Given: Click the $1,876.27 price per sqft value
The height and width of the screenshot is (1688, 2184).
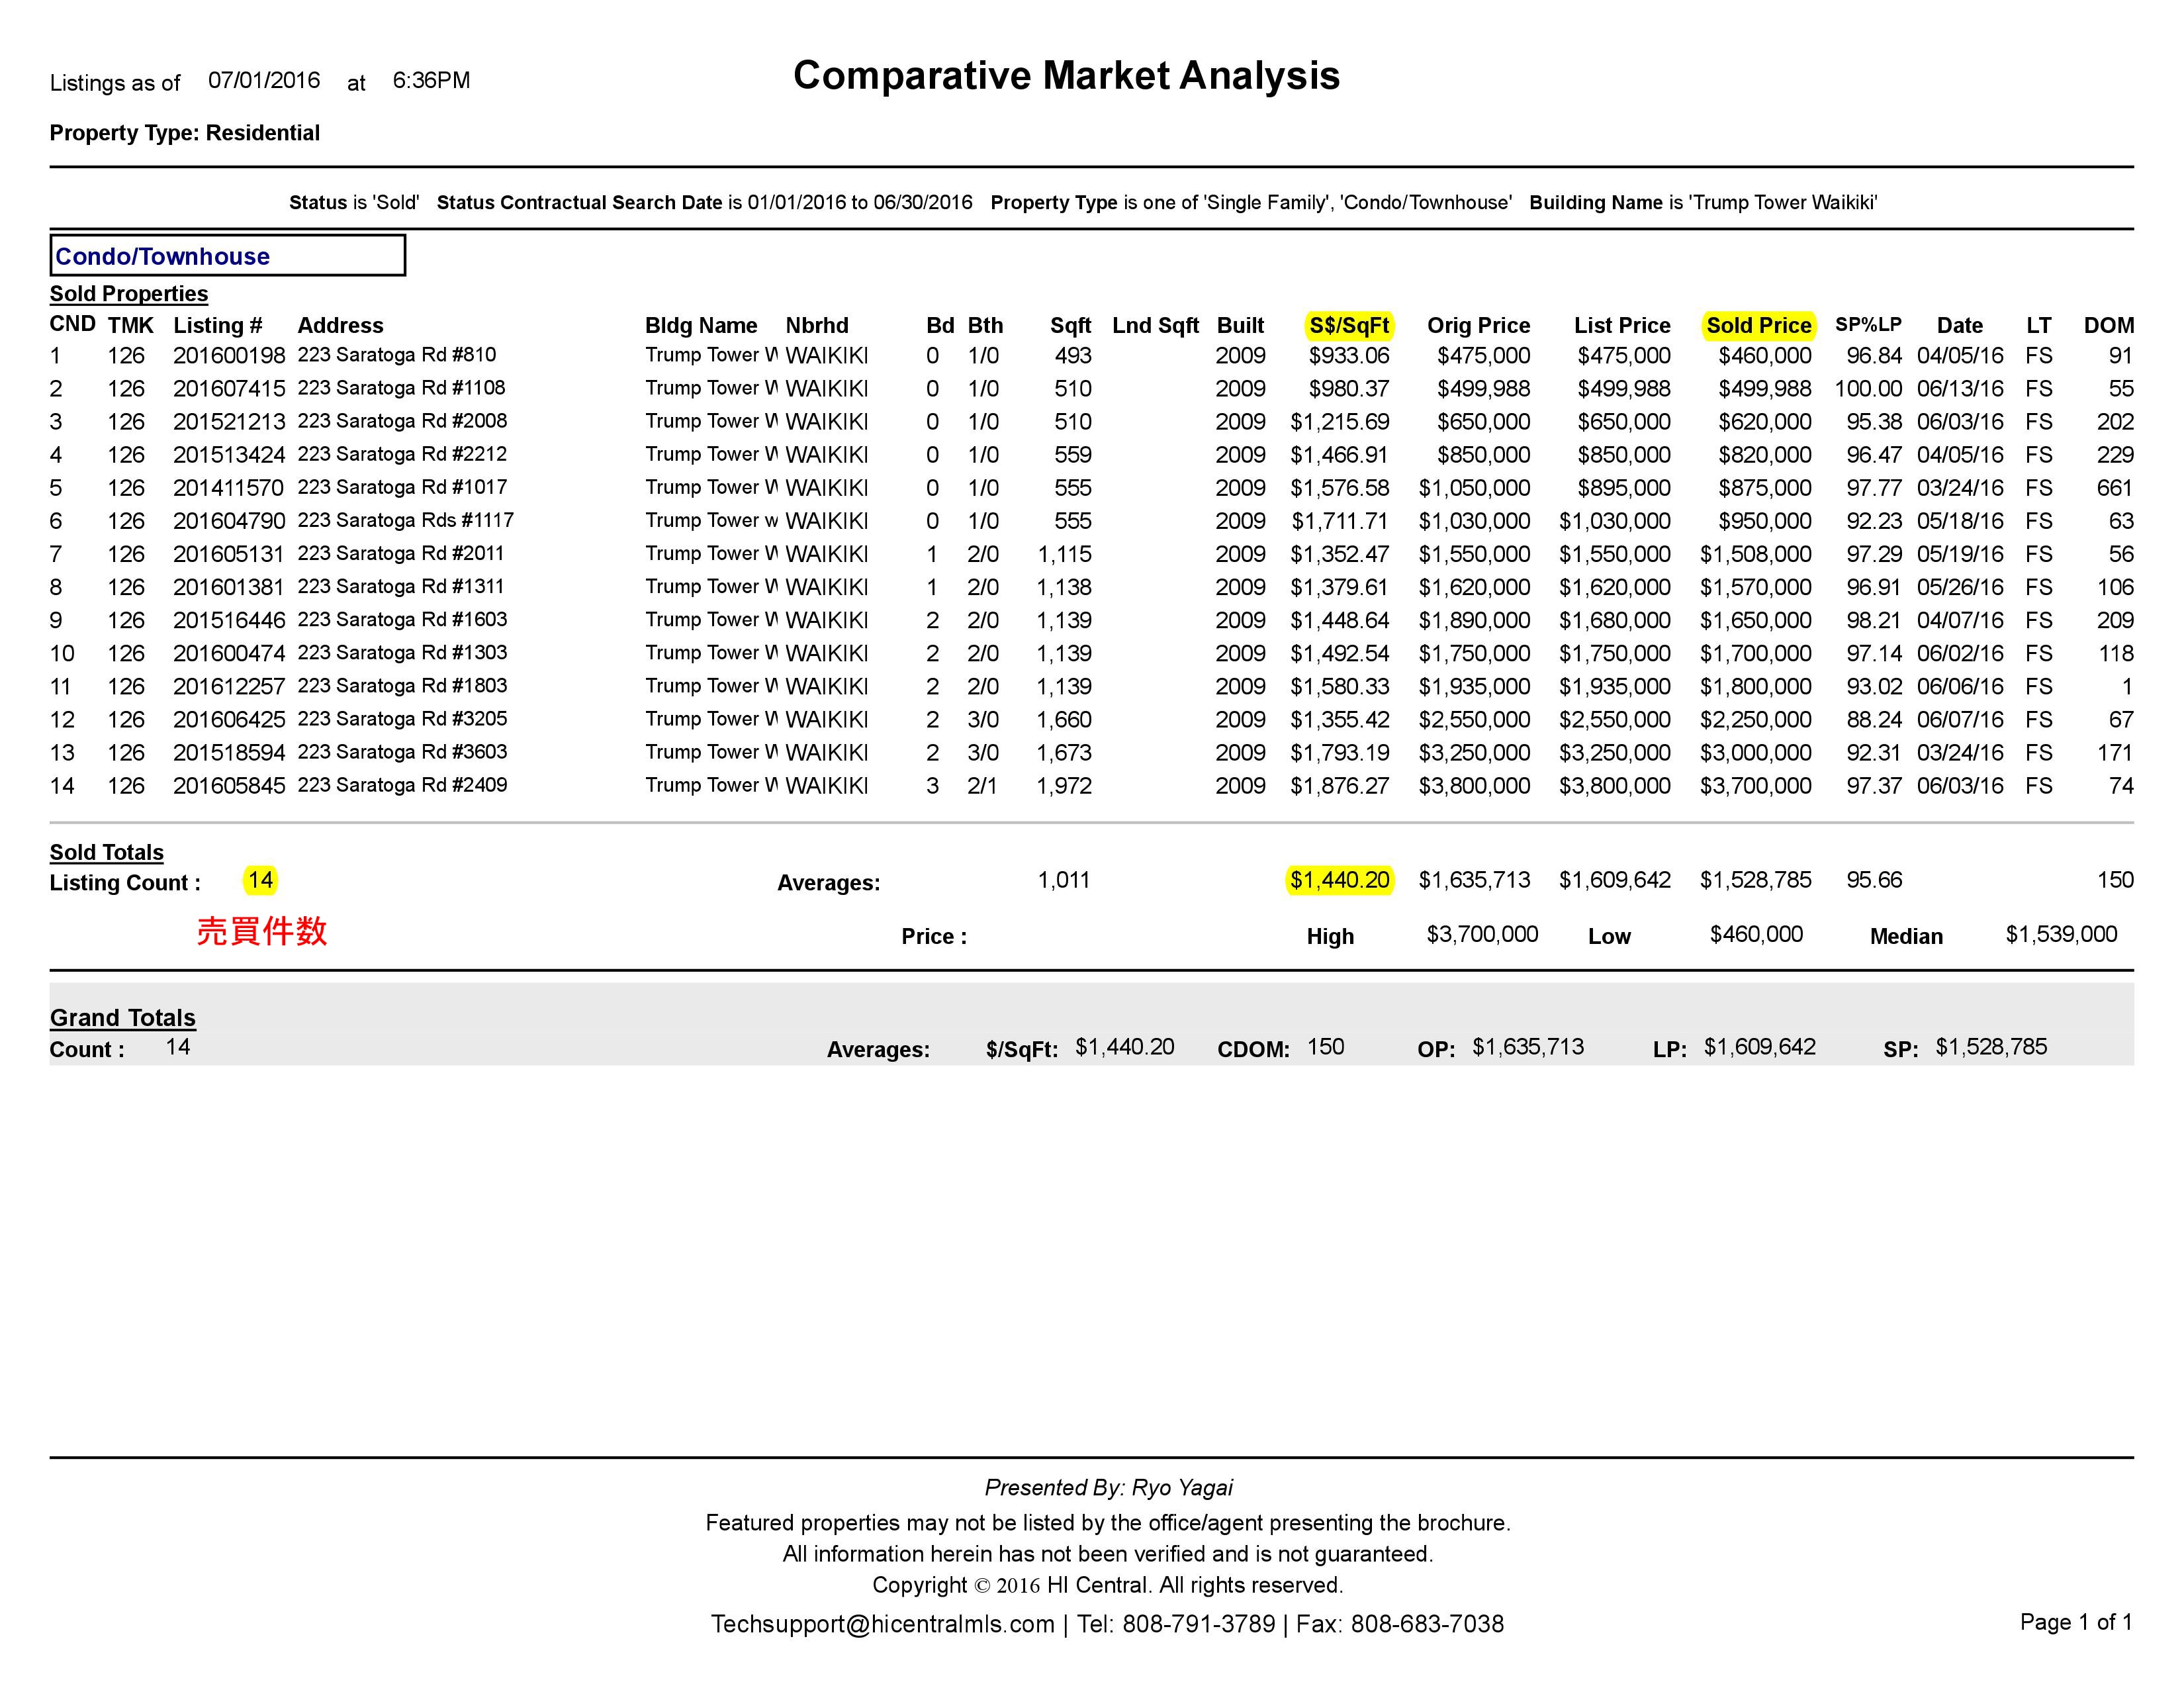Looking at the screenshot, I should tap(1340, 785).
